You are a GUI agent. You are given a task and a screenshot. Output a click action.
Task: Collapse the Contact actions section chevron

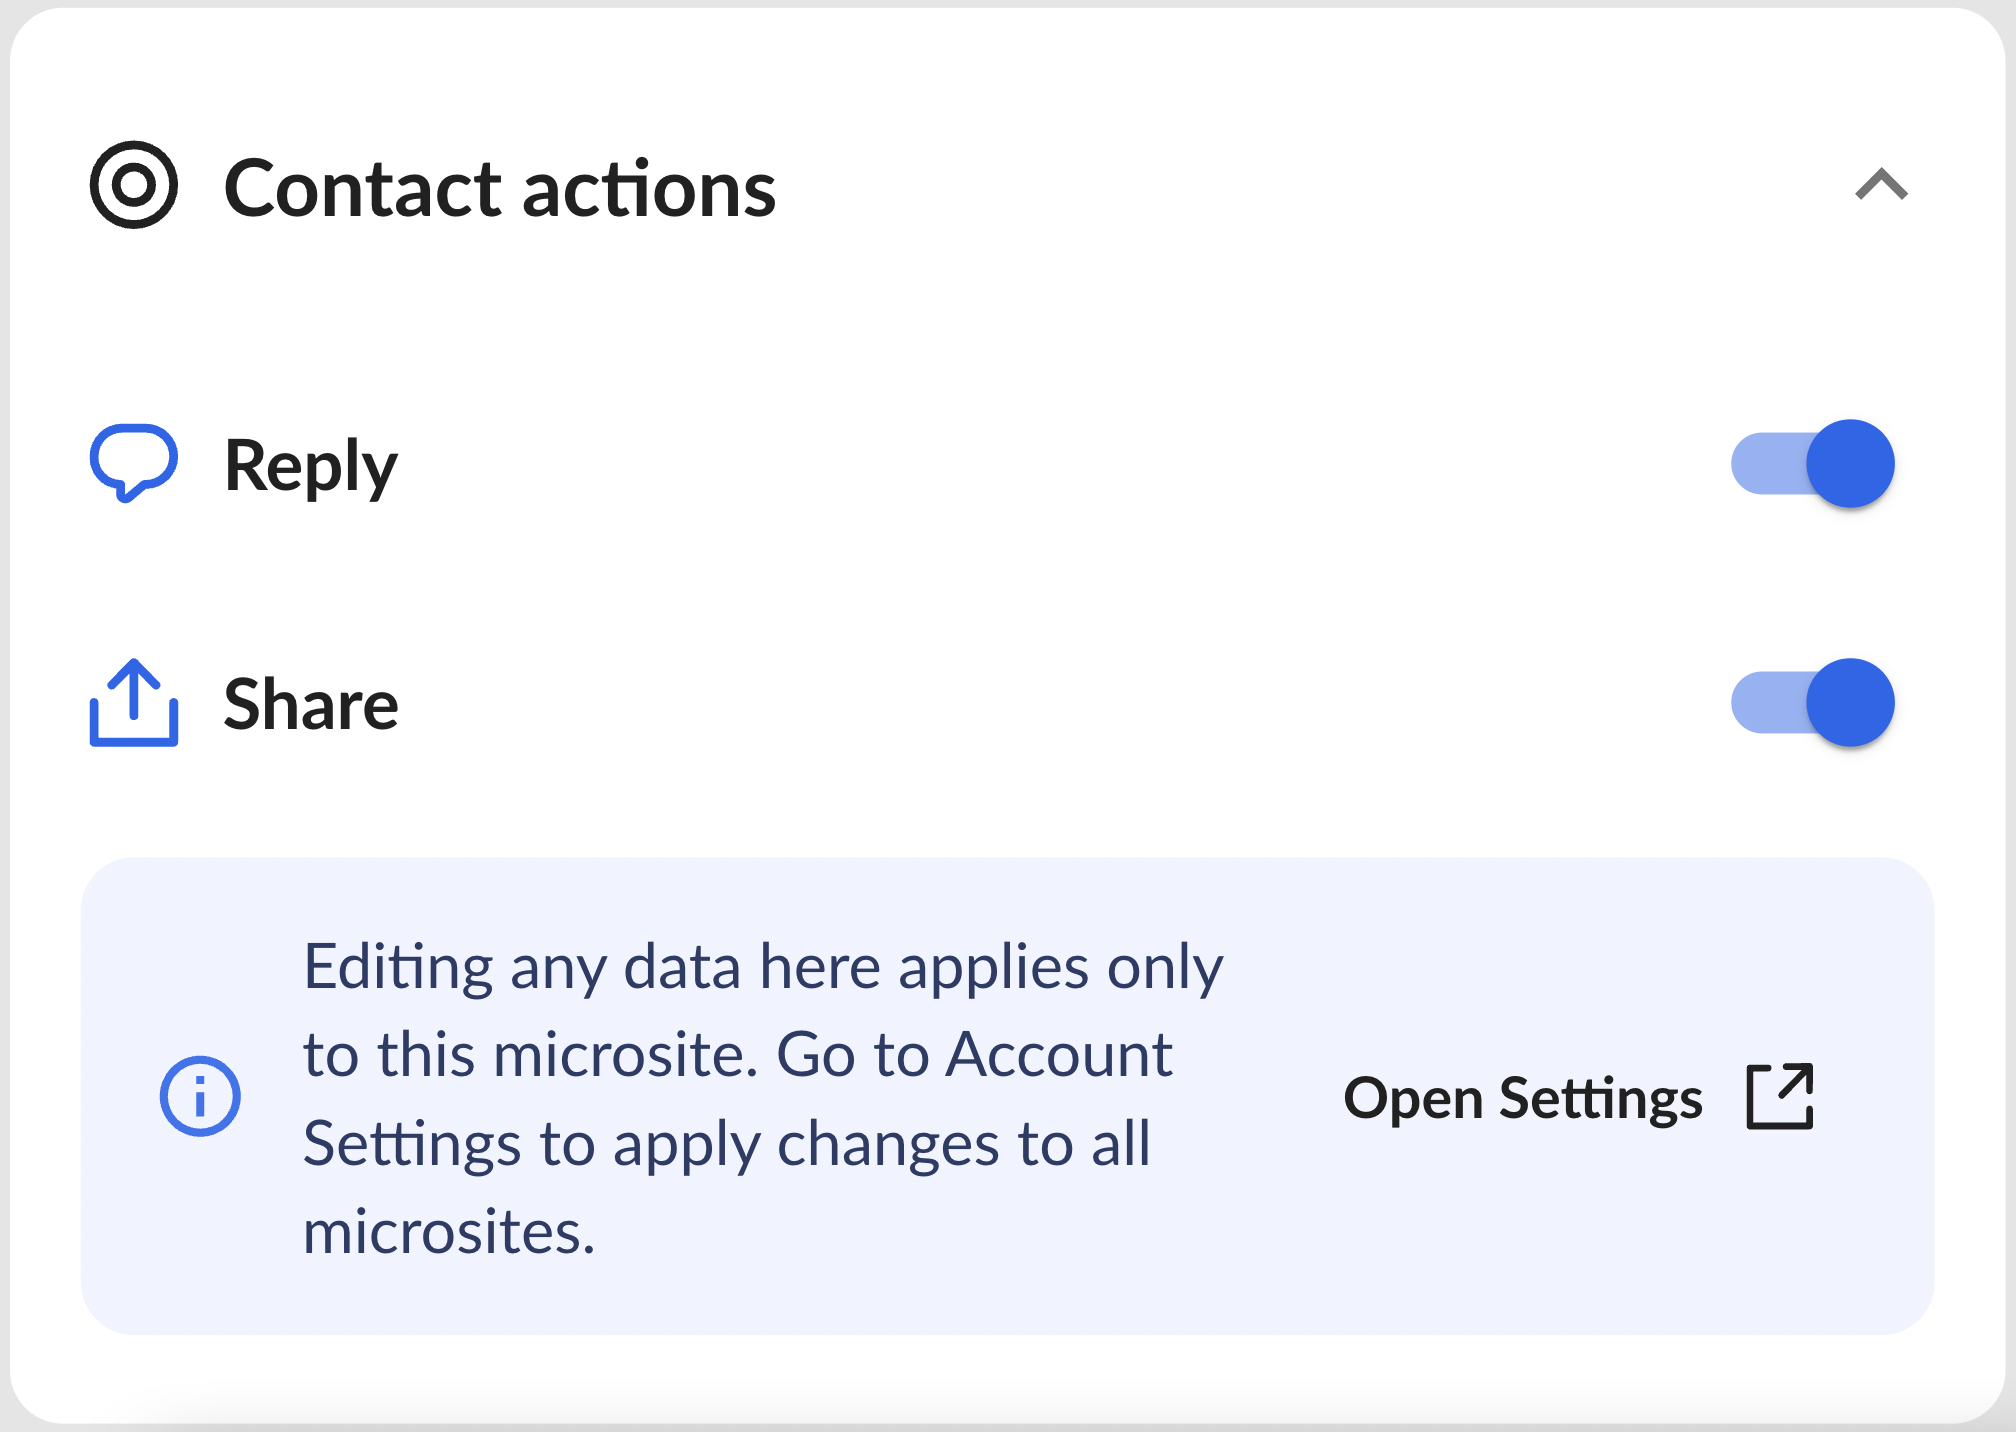[x=1882, y=185]
